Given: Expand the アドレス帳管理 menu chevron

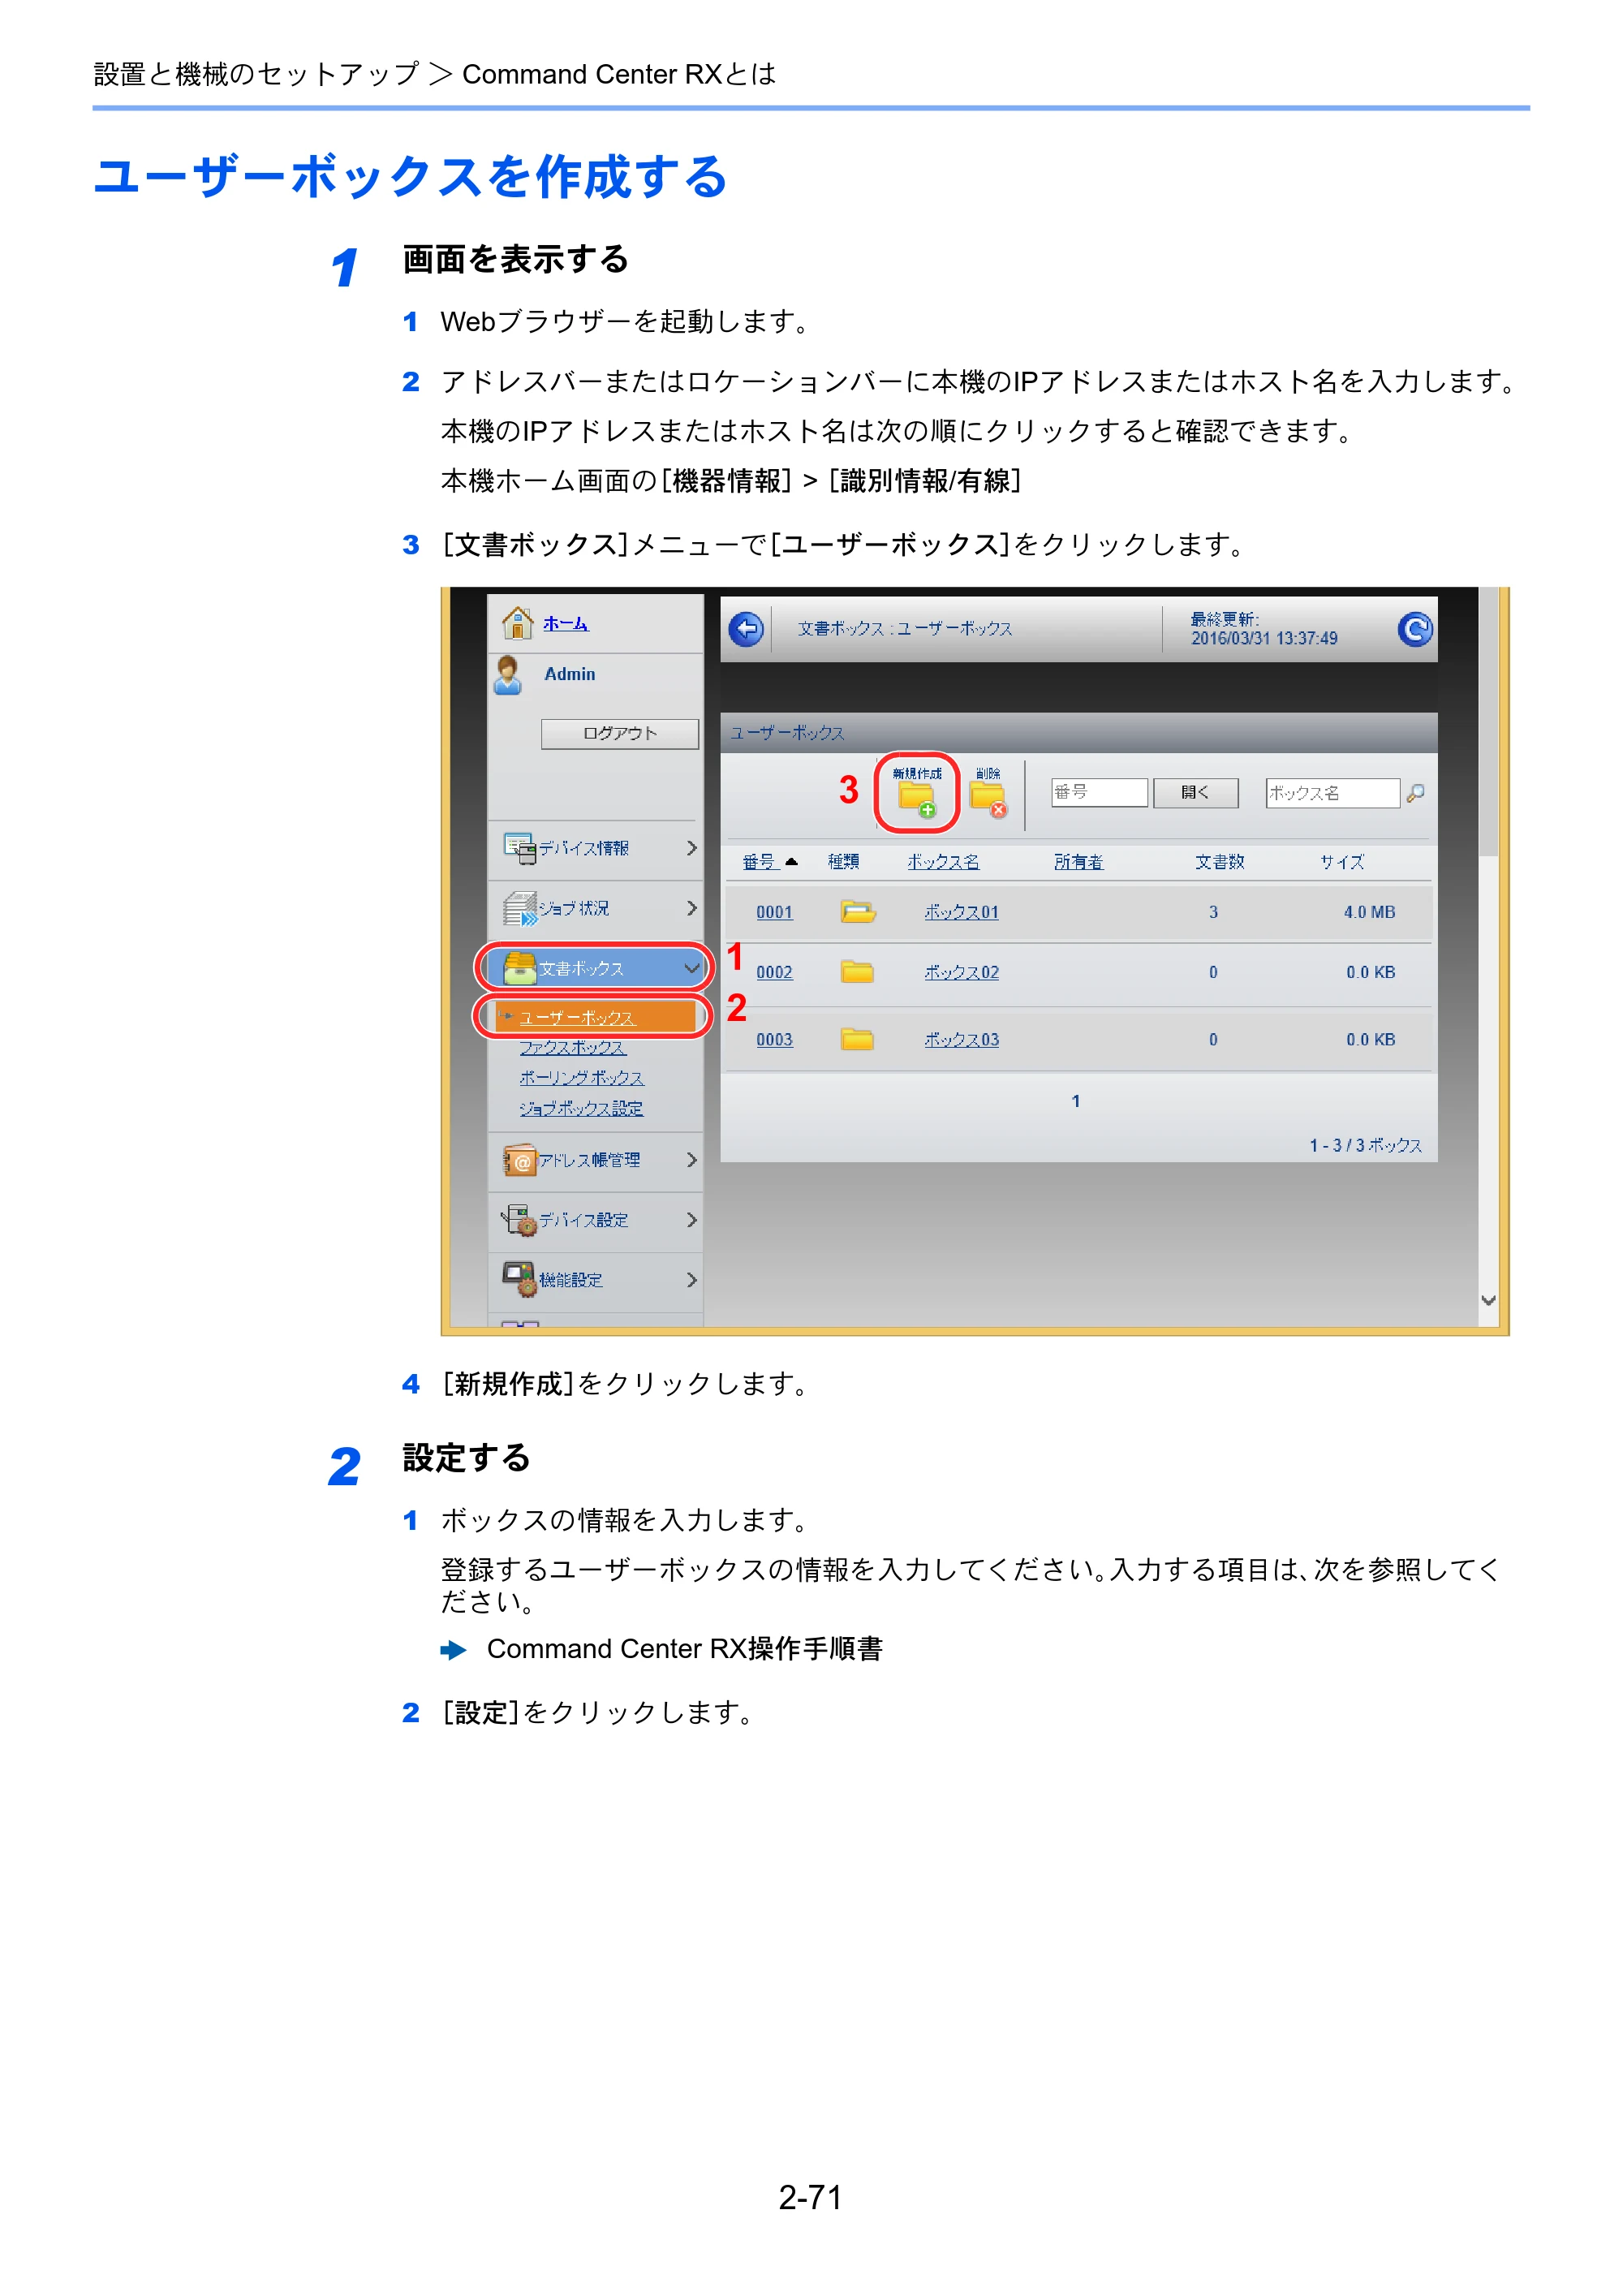Looking at the screenshot, I should tap(691, 1160).
